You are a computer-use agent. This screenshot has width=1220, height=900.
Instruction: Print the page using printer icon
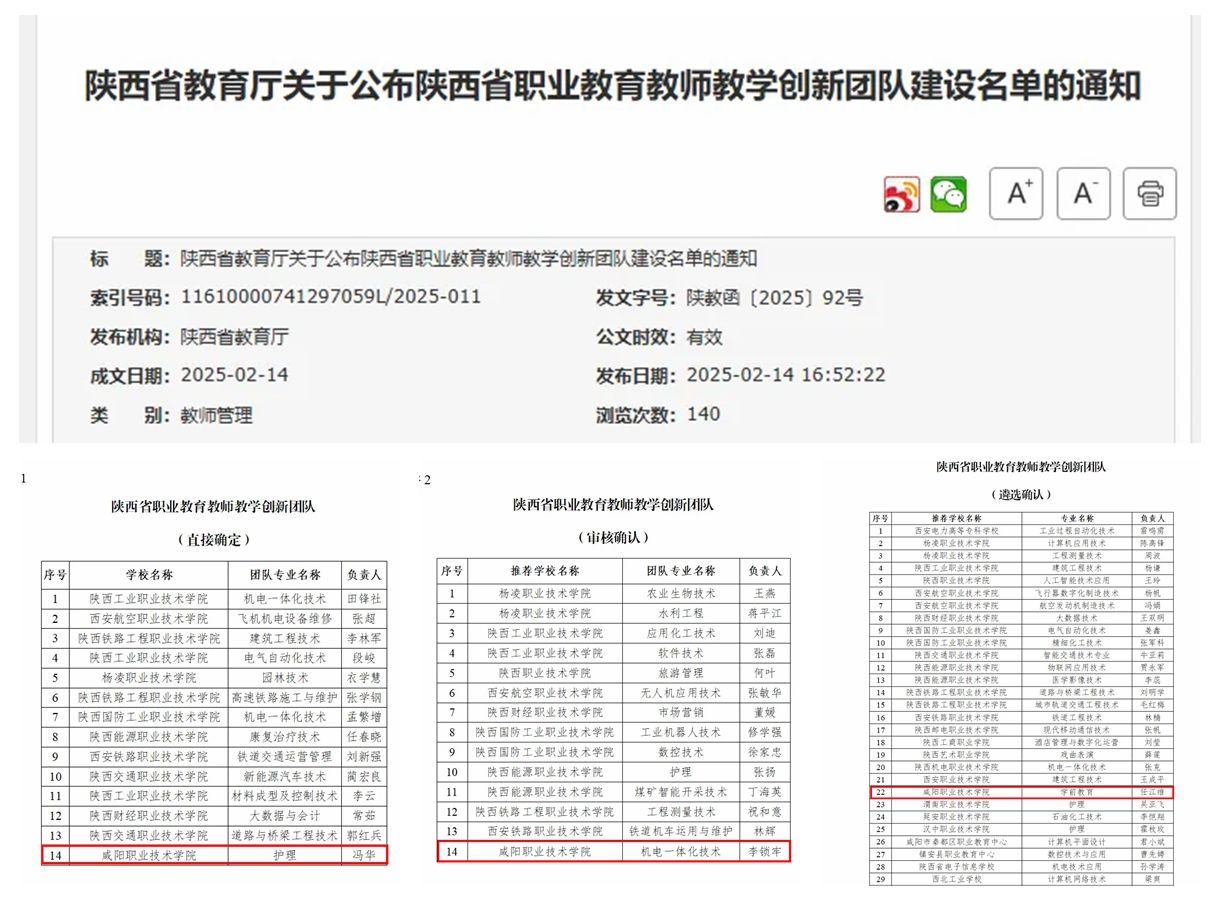1149,193
